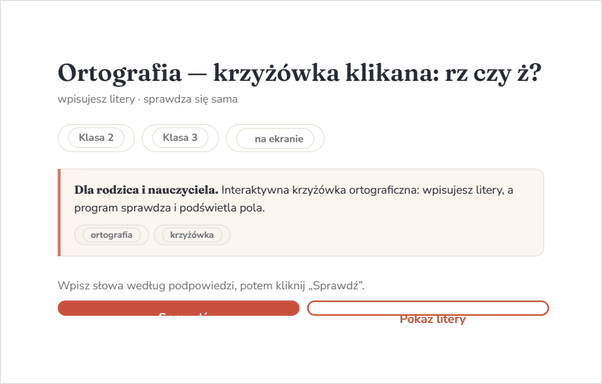Screen dimensions: 602x384
Task: Click the Interaktywna krzyżówka ortograficzna description
Action: [x=320, y=190]
